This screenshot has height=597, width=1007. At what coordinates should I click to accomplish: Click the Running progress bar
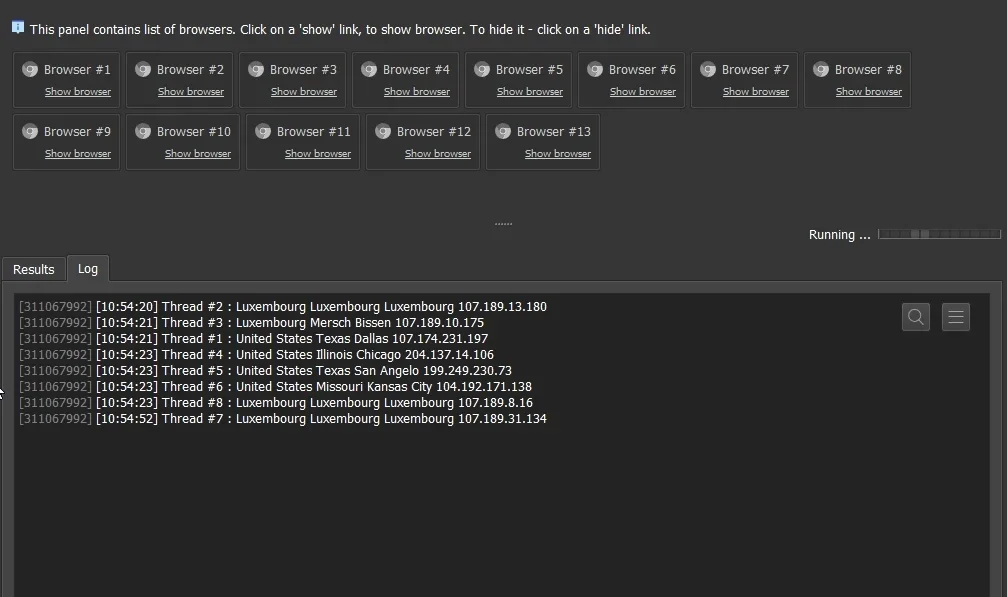(x=939, y=234)
